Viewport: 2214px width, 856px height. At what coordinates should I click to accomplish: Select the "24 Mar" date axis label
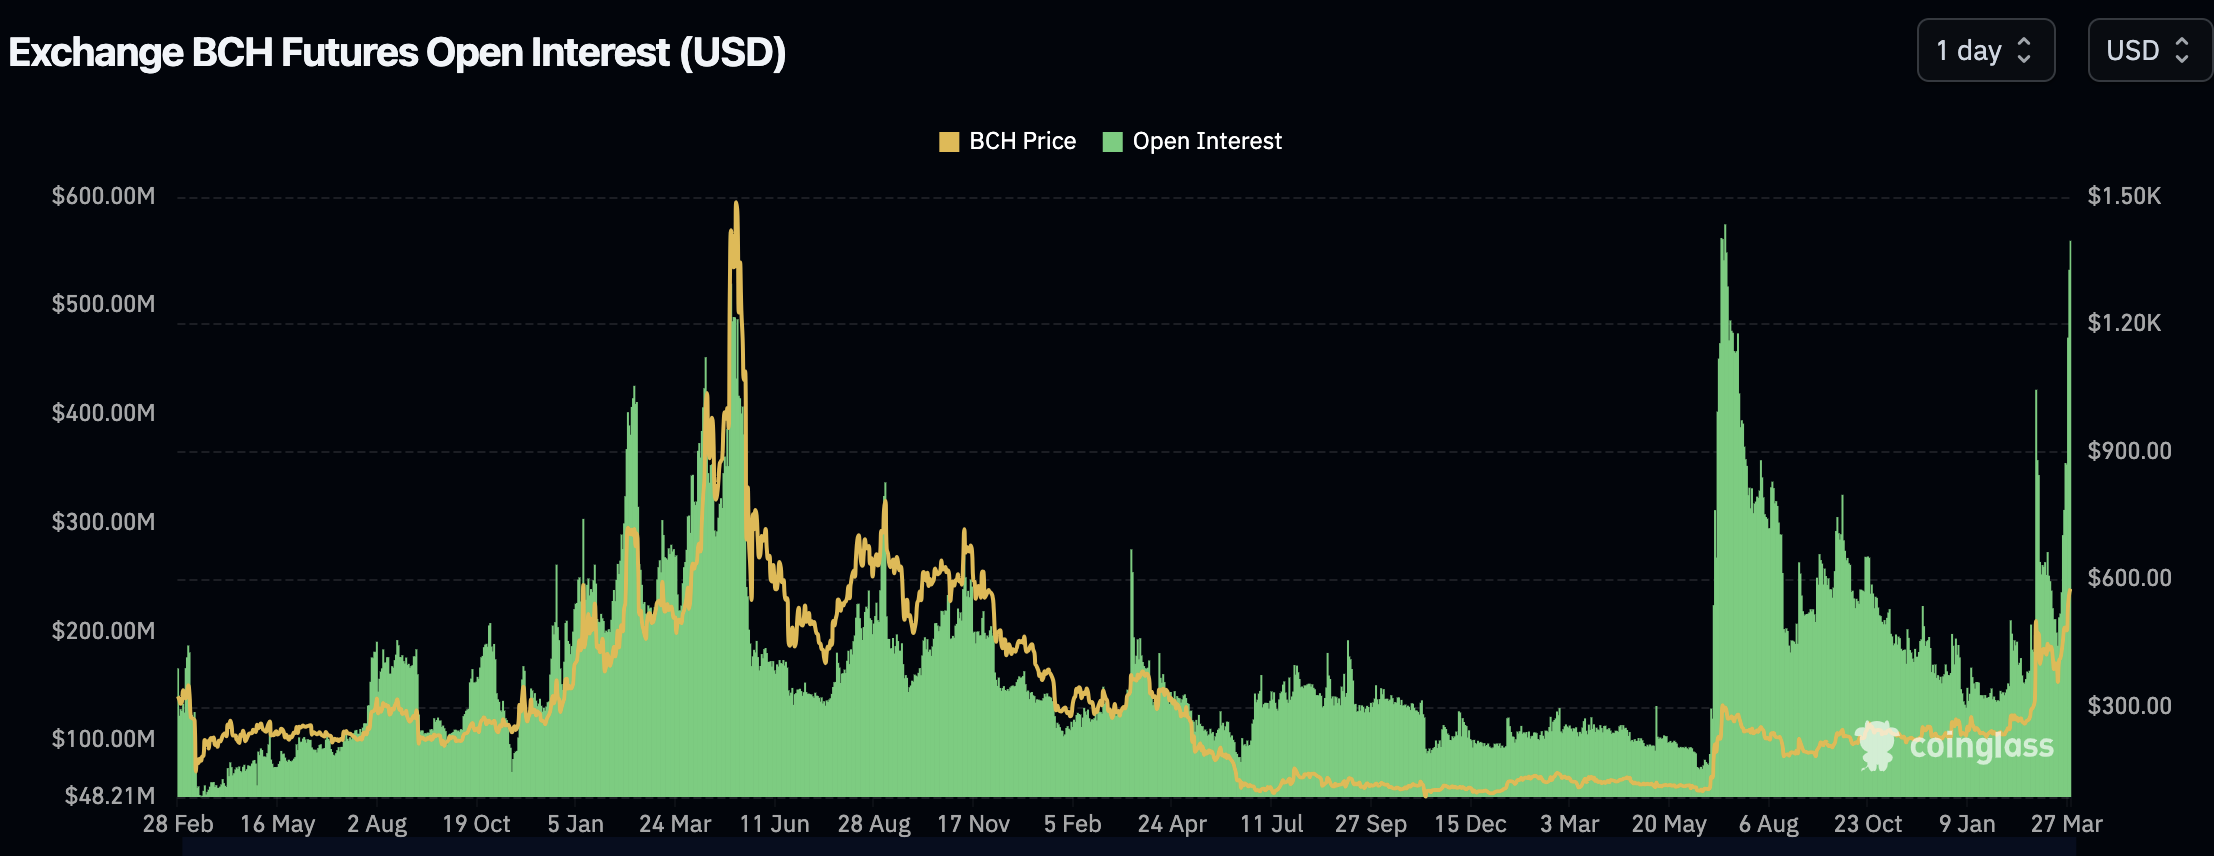675,824
